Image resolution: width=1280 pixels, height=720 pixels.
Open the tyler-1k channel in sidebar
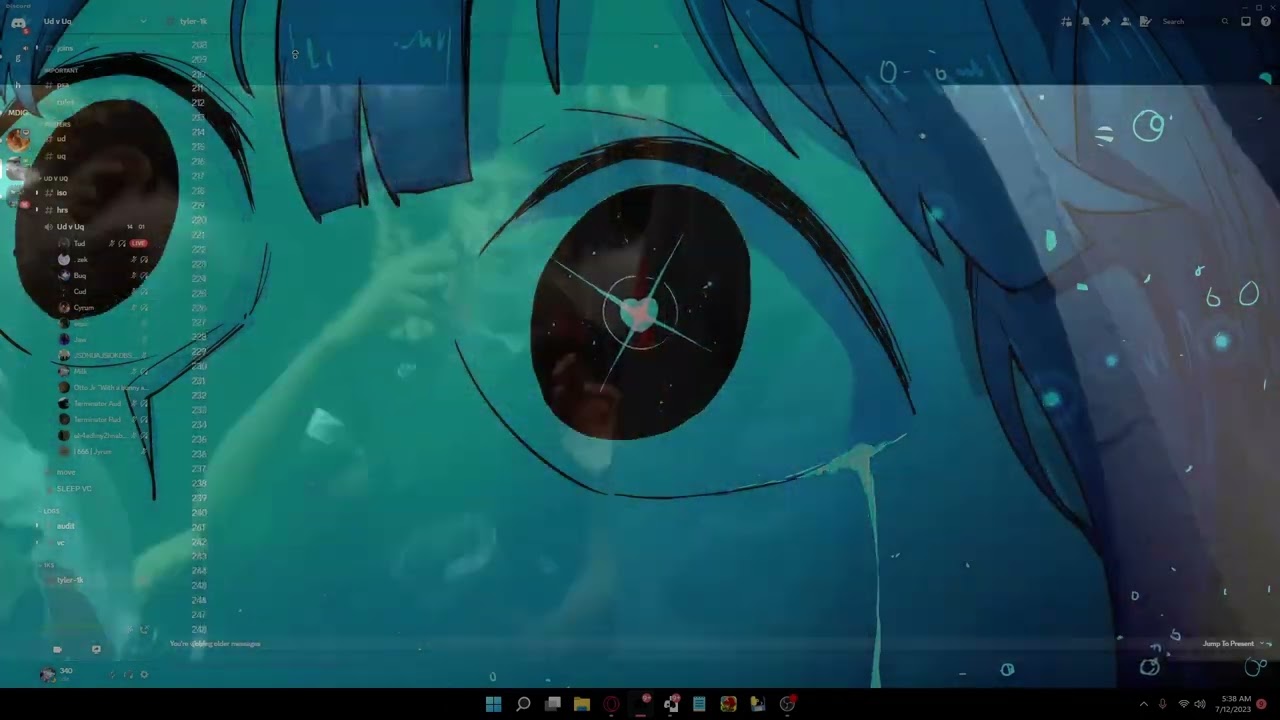coord(70,580)
